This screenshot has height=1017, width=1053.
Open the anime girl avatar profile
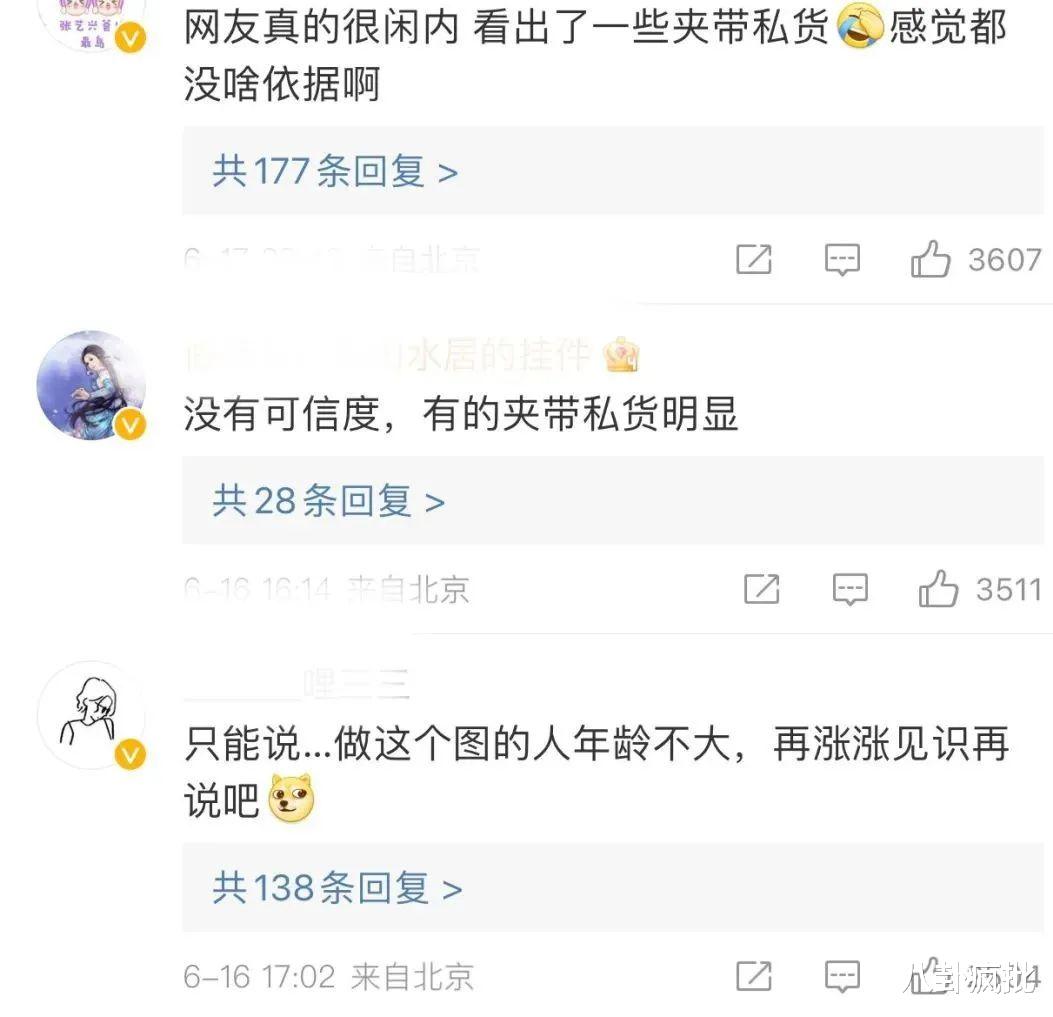(x=90, y=384)
